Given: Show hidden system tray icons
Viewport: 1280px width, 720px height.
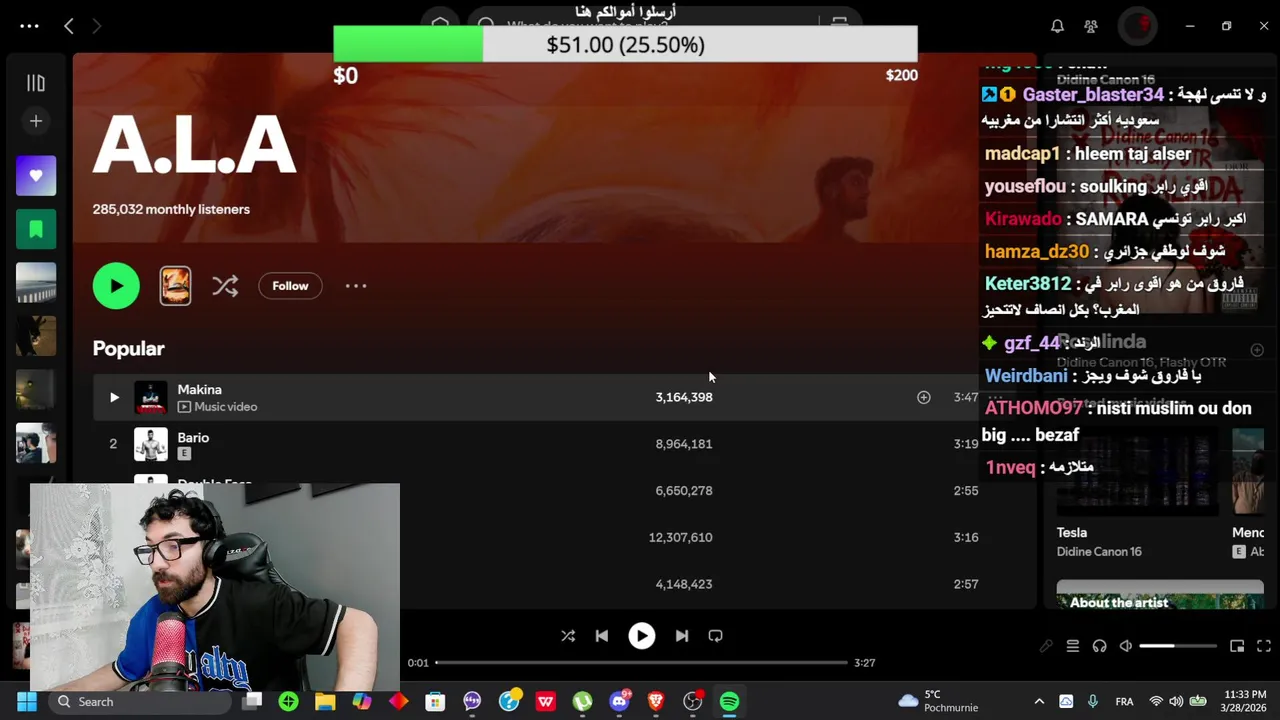Looking at the screenshot, I should [1039, 702].
